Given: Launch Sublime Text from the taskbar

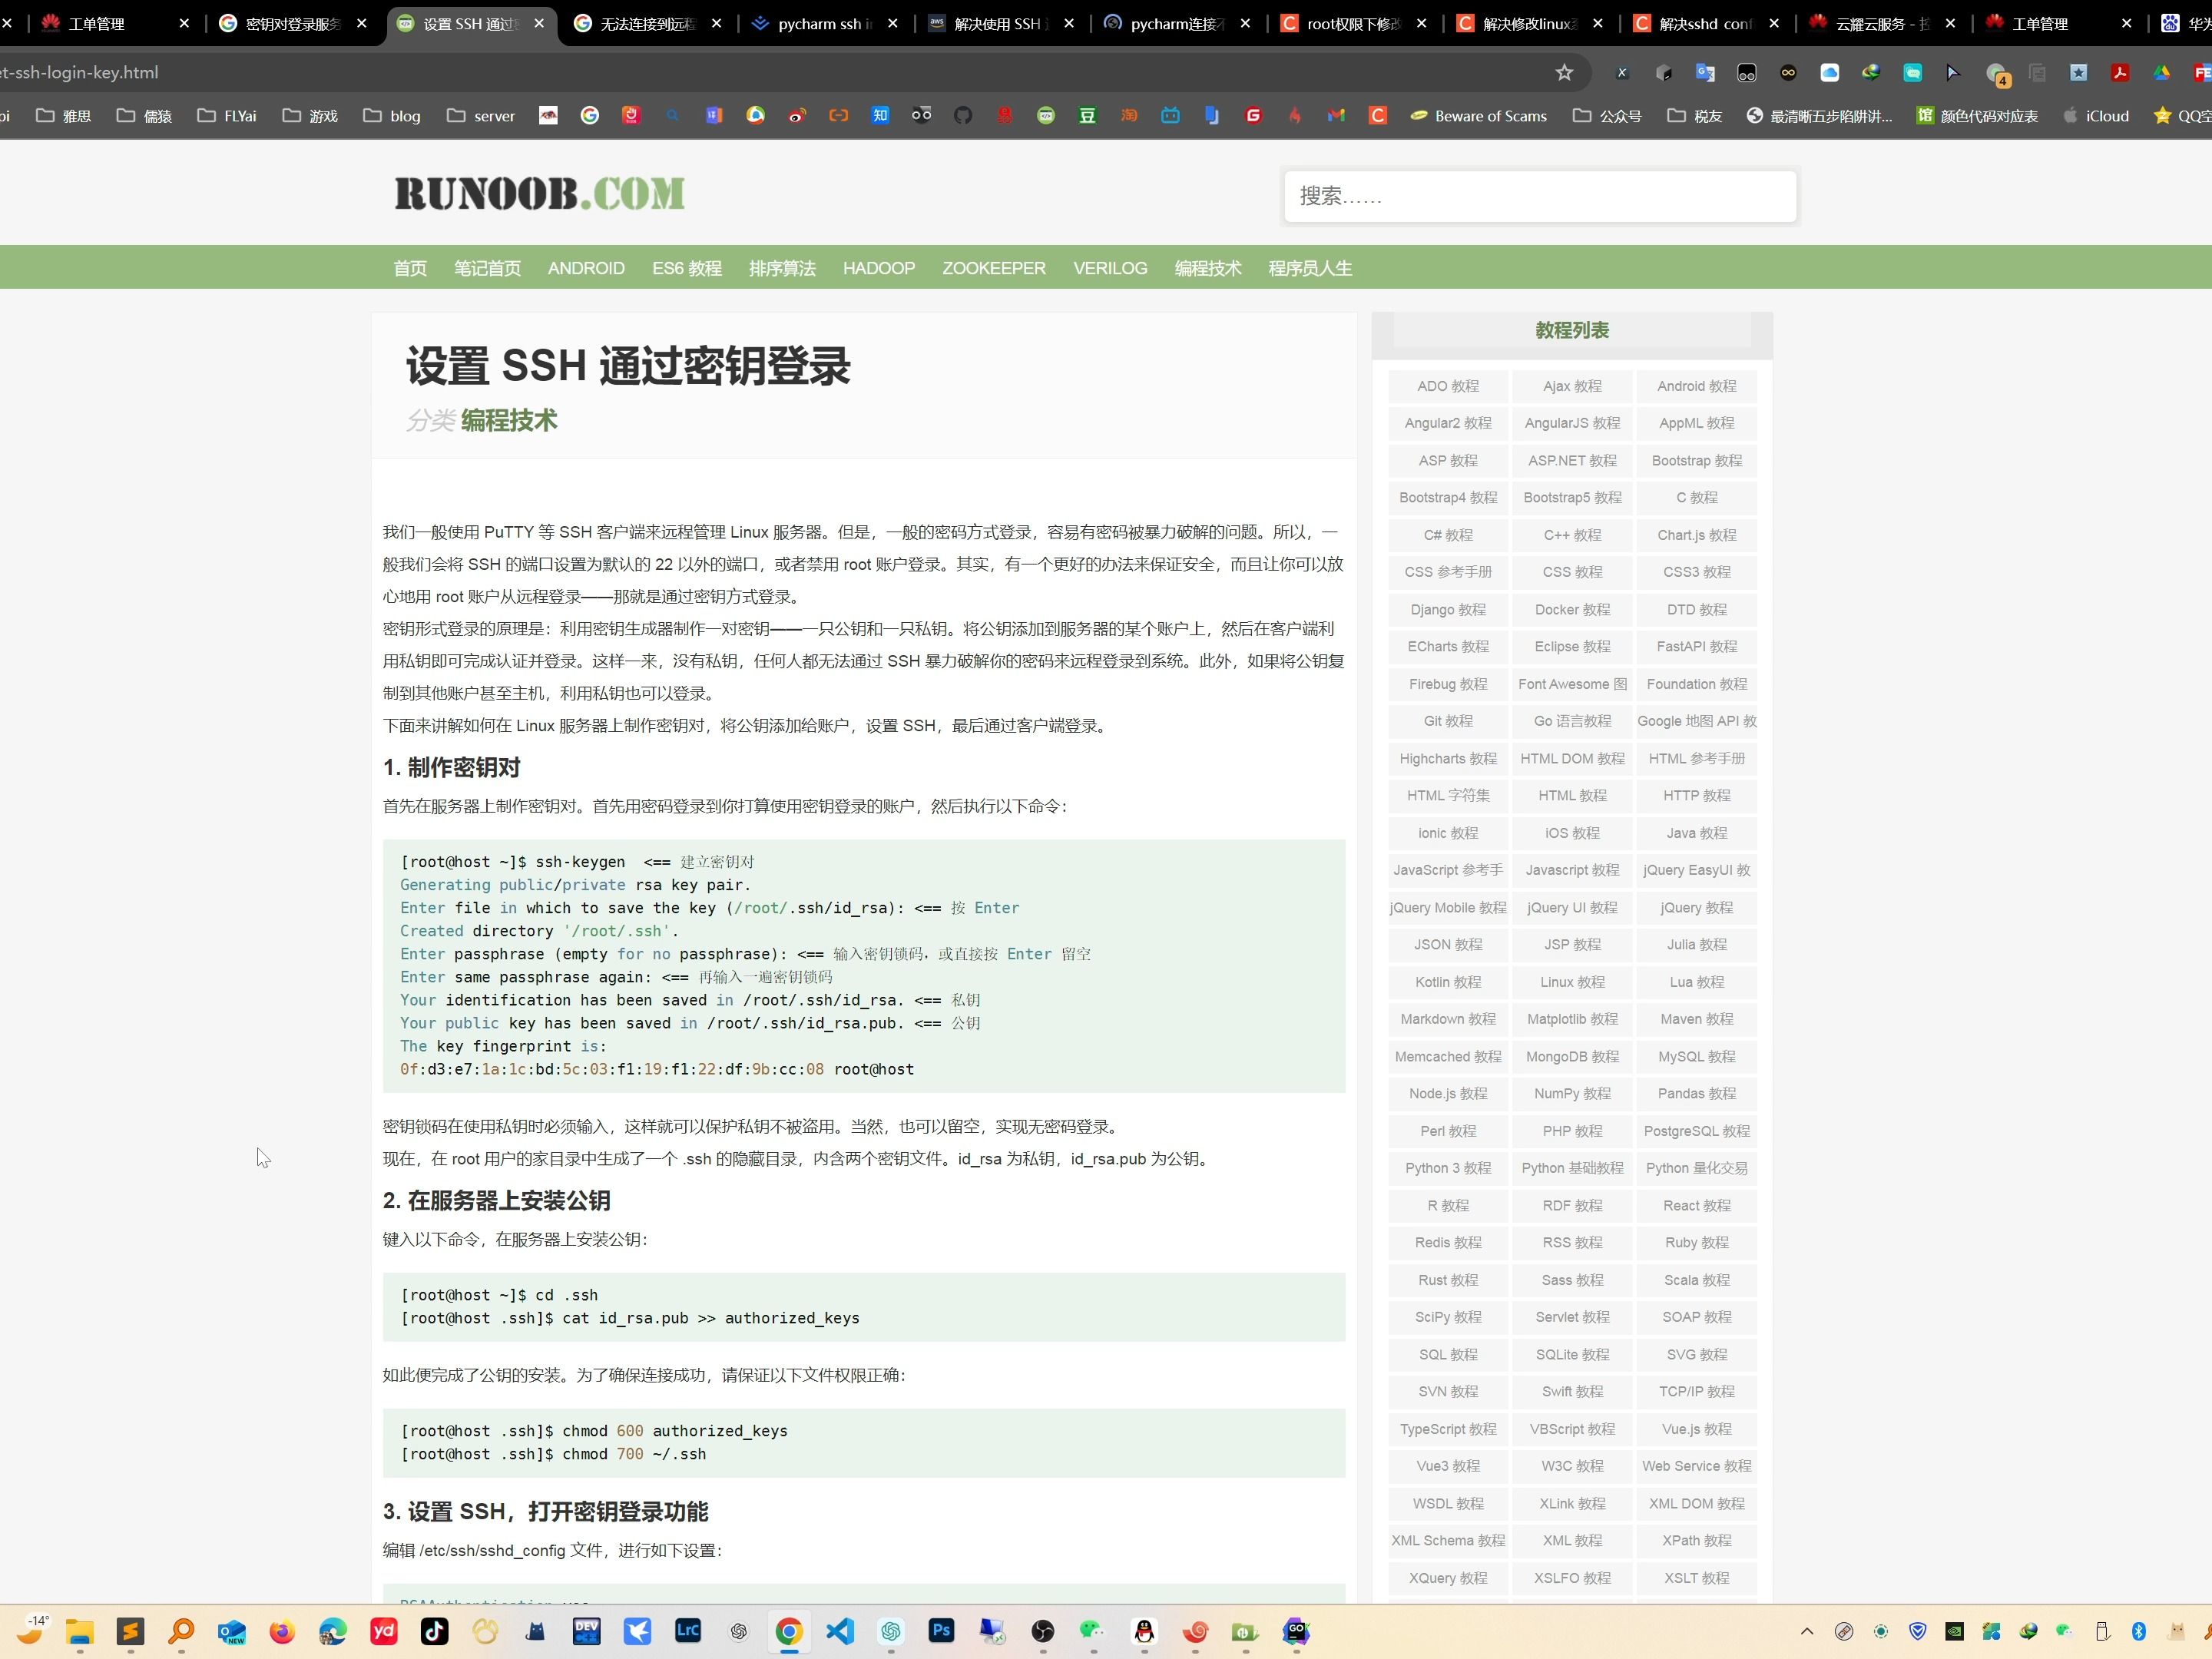Looking at the screenshot, I should (130, 1632).
